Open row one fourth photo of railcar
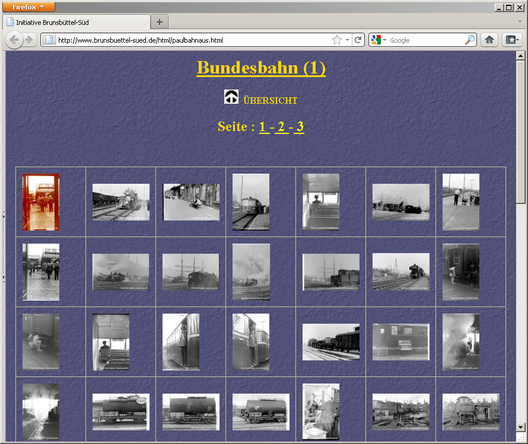Viewport: 528px width, 444px height. coord(251,202)
